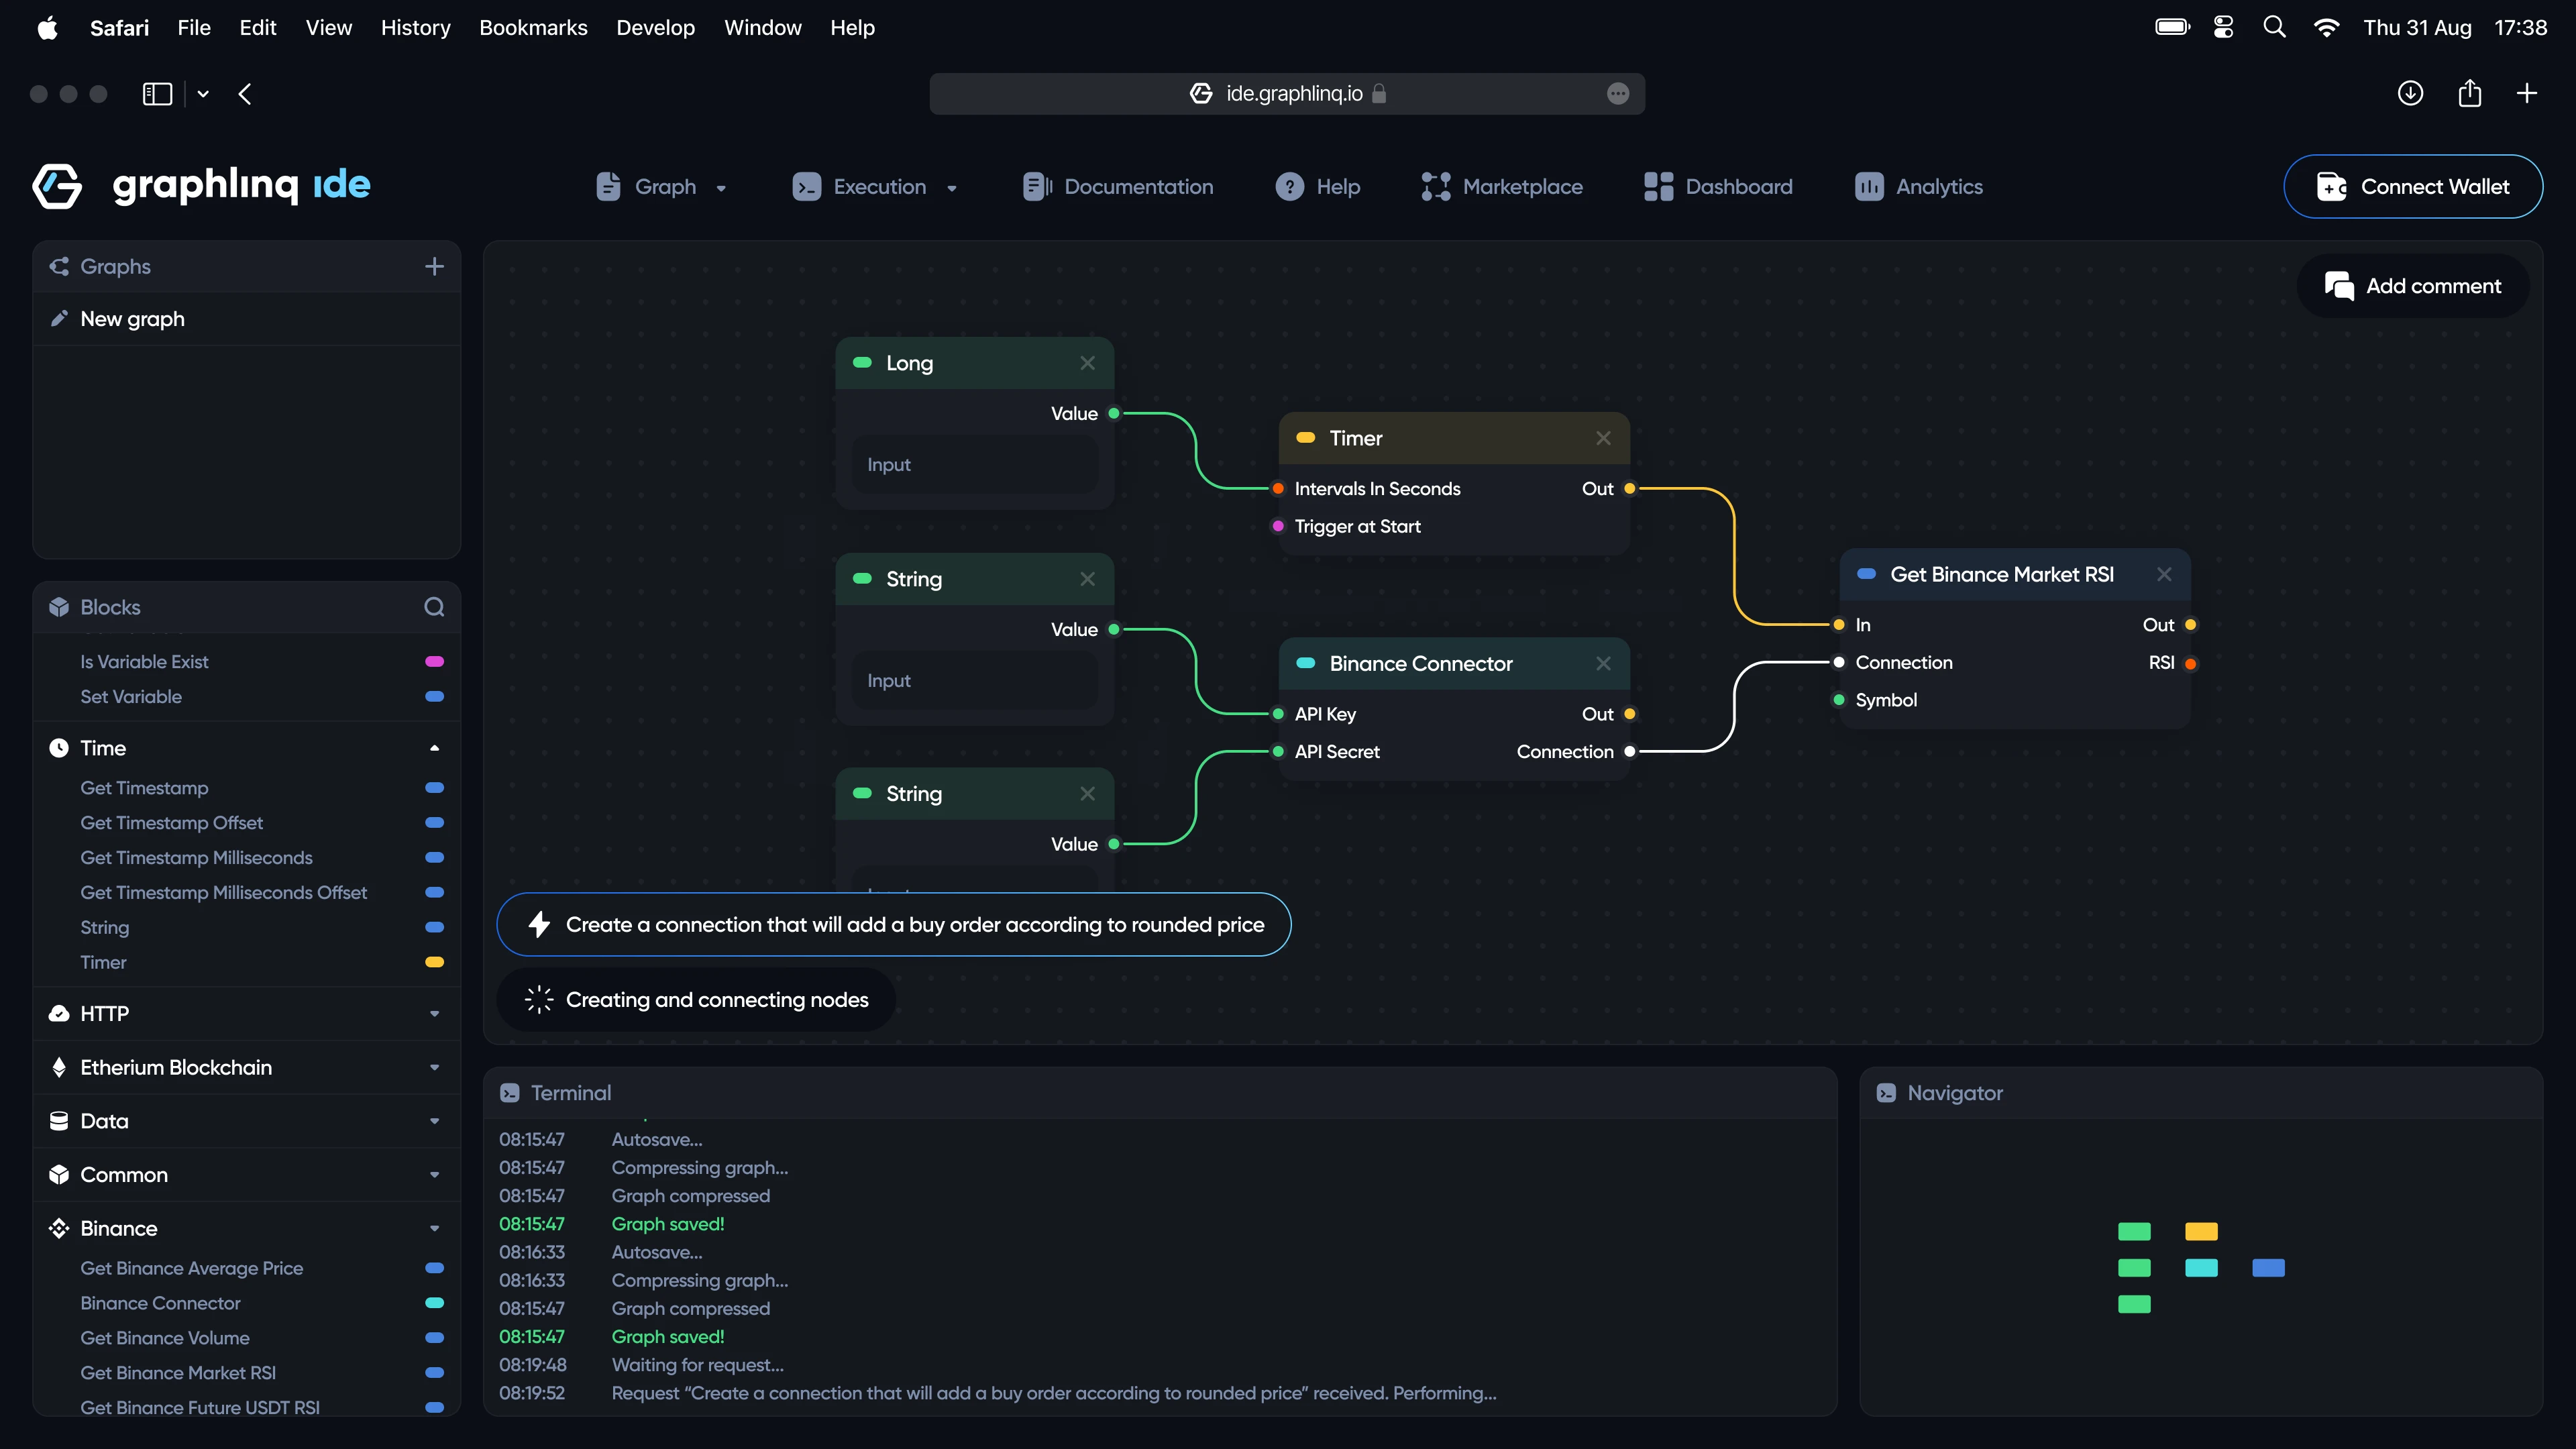
Task: Click the Connect Wallet button
Action: click(2413, 186)
